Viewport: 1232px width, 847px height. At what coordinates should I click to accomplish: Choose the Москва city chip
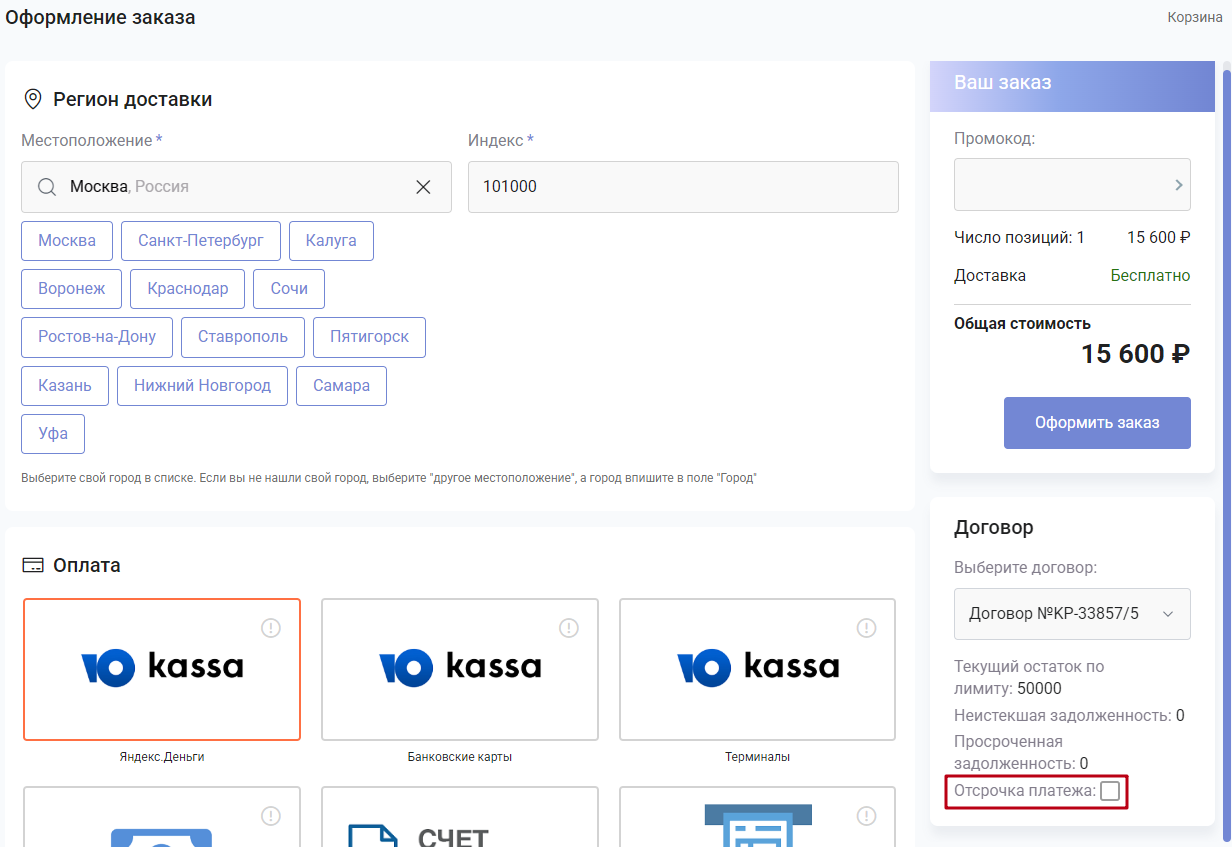(67, 241)
